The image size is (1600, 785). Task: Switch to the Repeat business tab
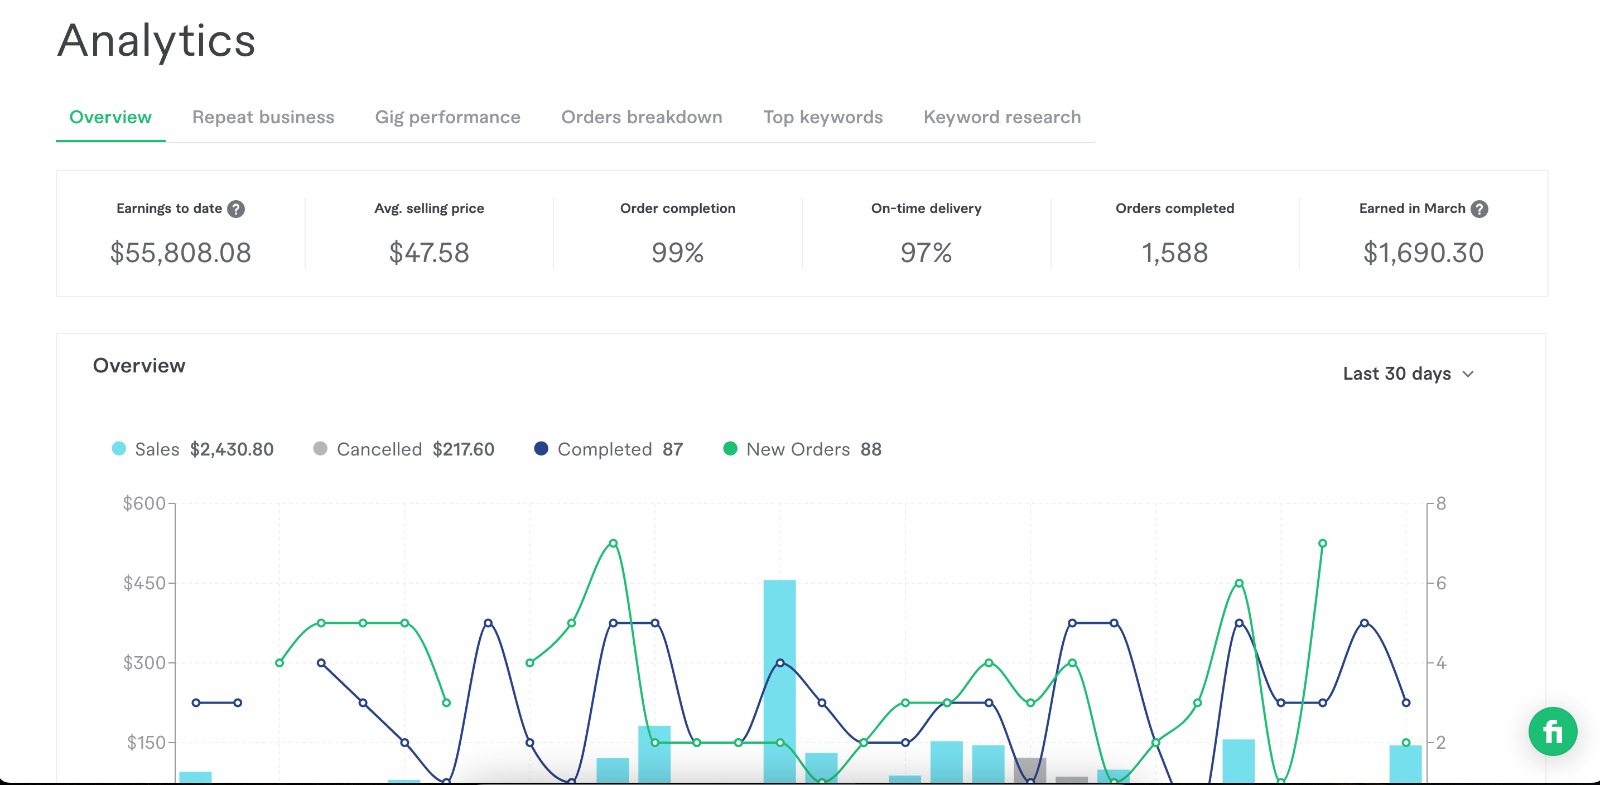(263, 117)
